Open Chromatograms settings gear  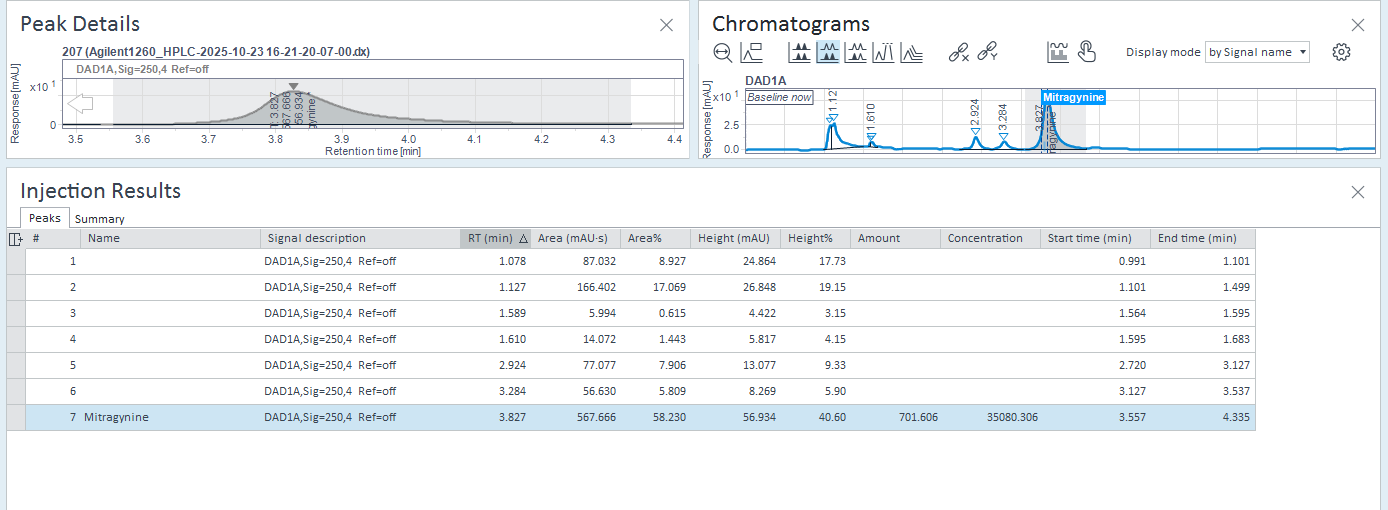point(1341,52)
